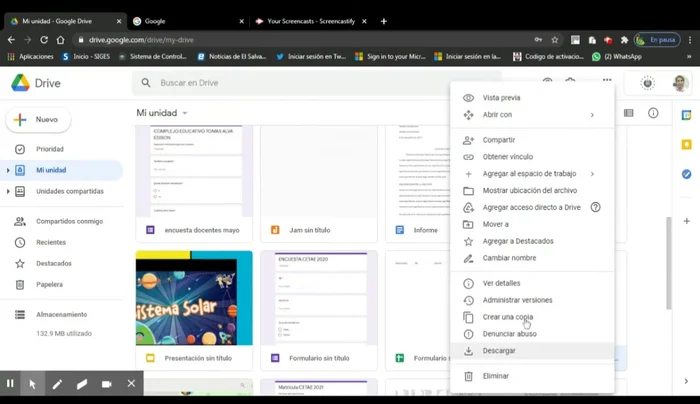Click the help icon beside Agregar acceso directo
700x404 pixels.
tap(595, 207)
